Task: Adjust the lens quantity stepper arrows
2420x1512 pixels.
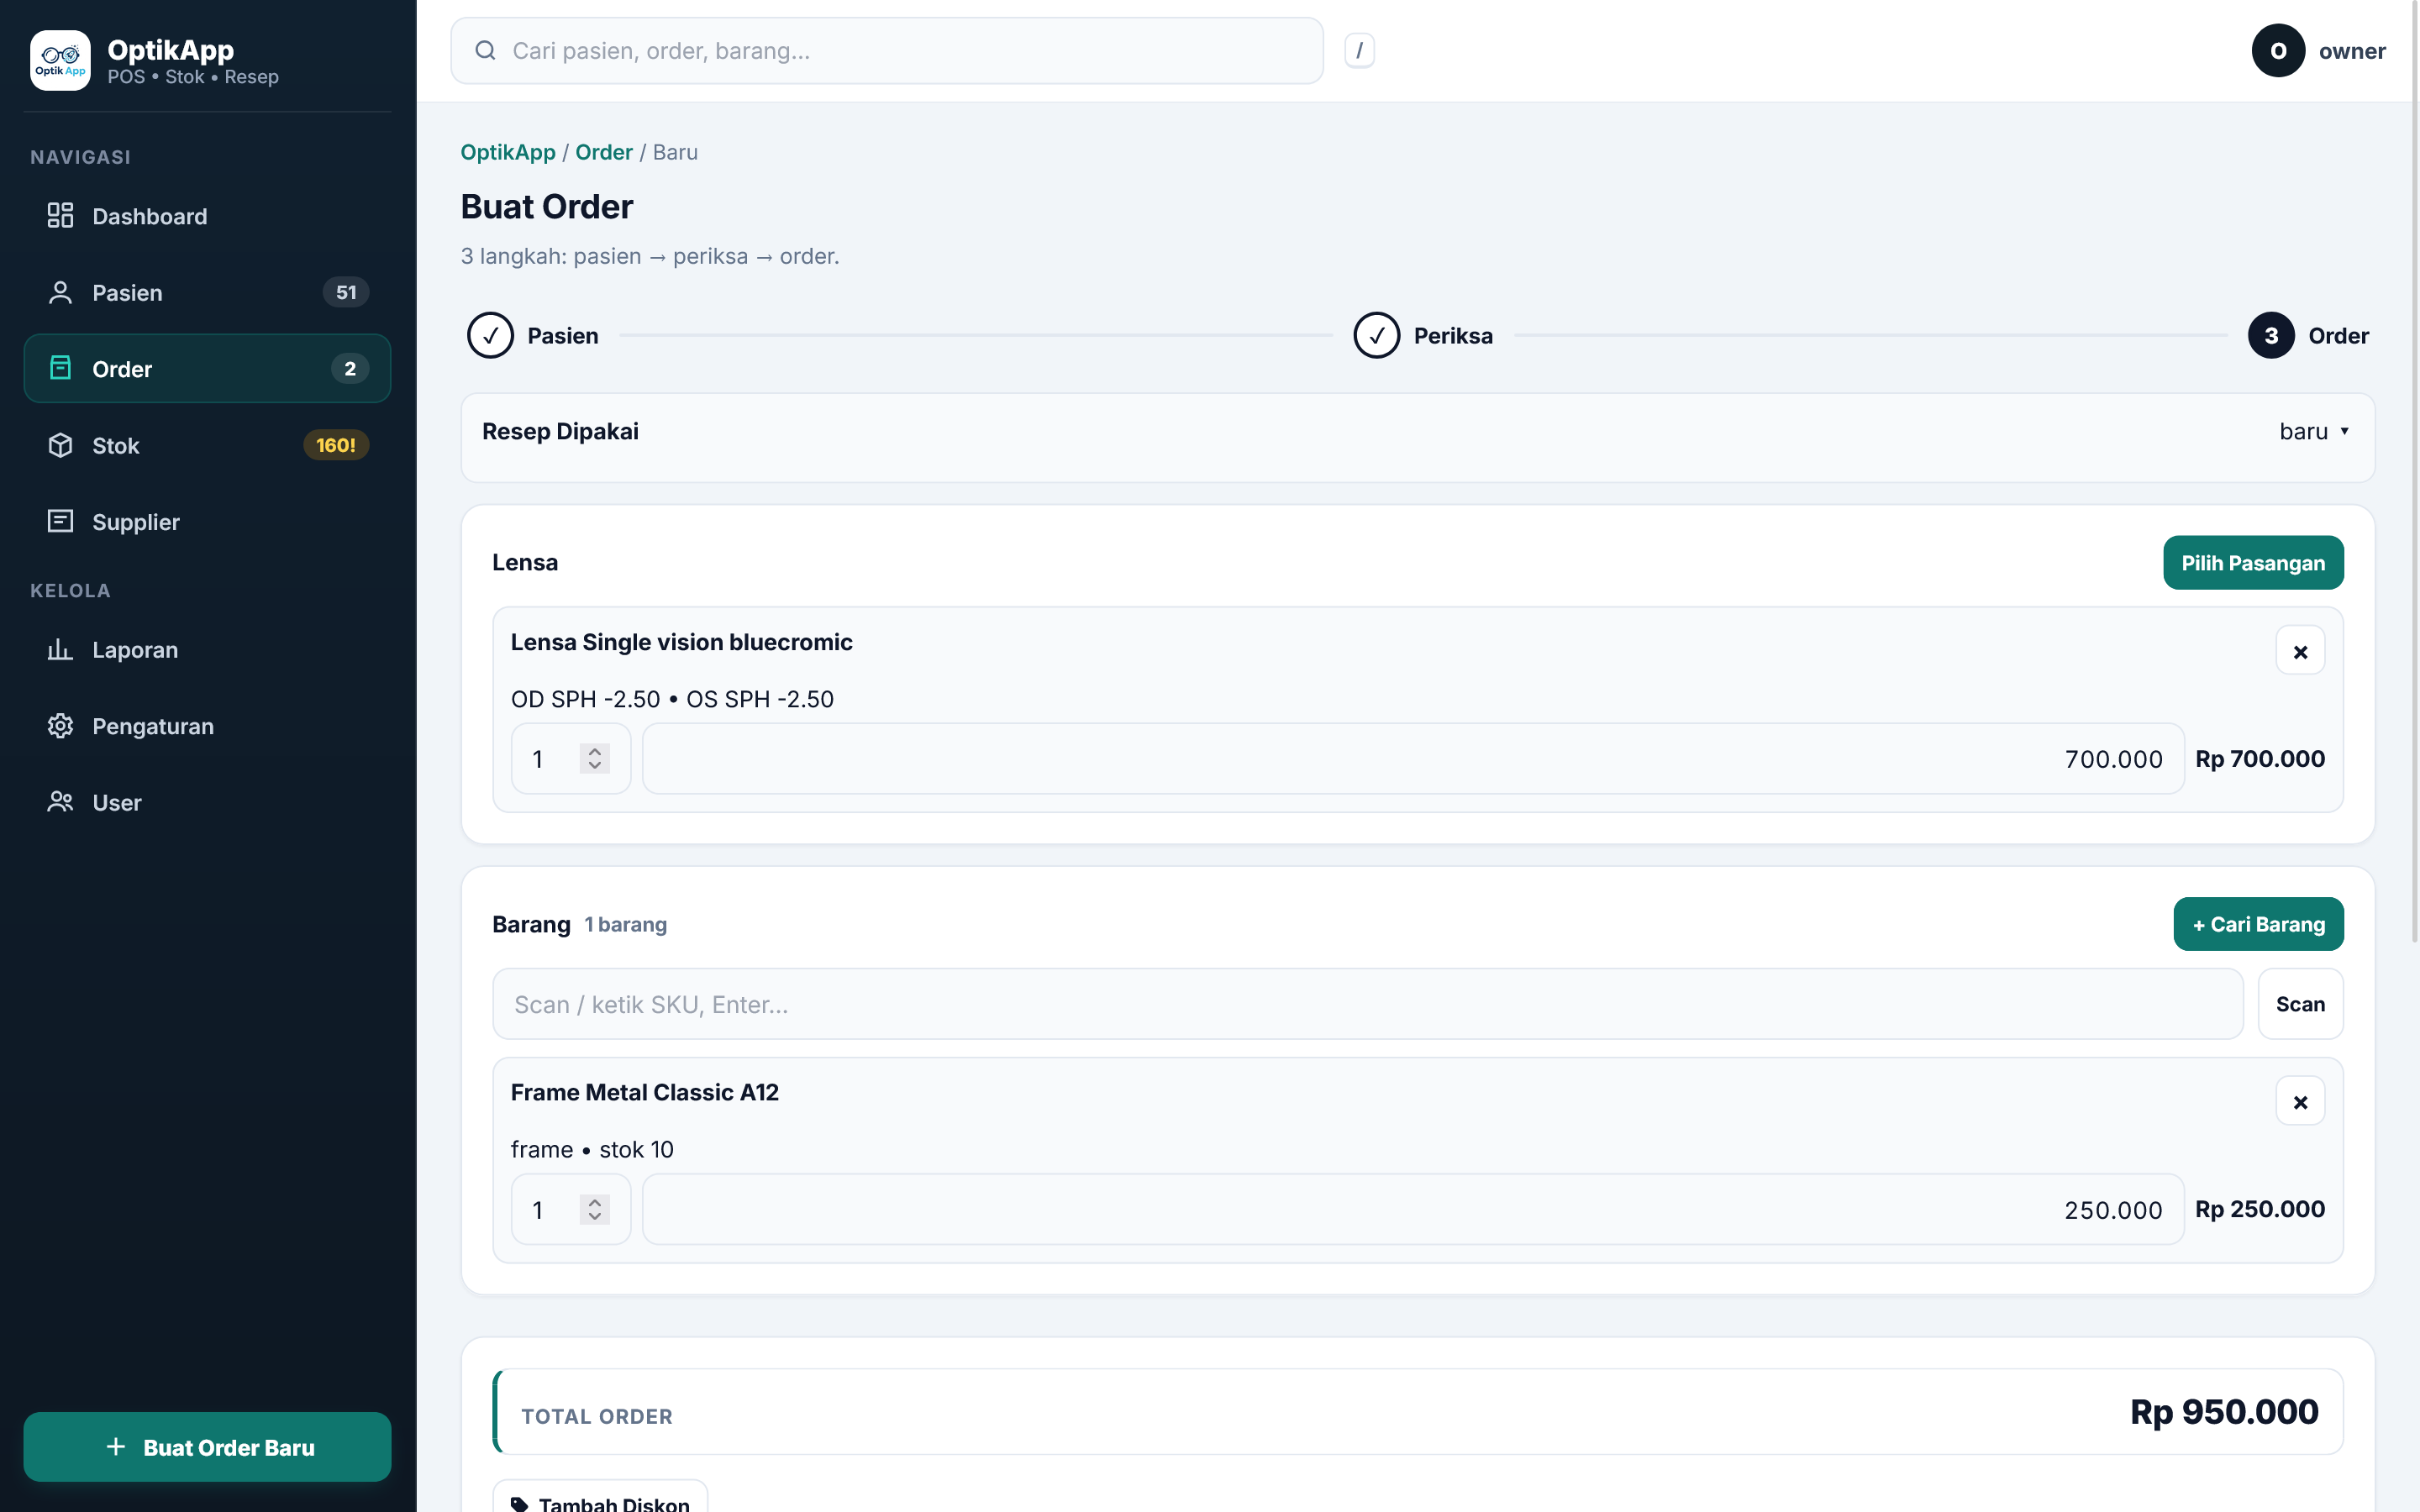Action: point(594,759)
